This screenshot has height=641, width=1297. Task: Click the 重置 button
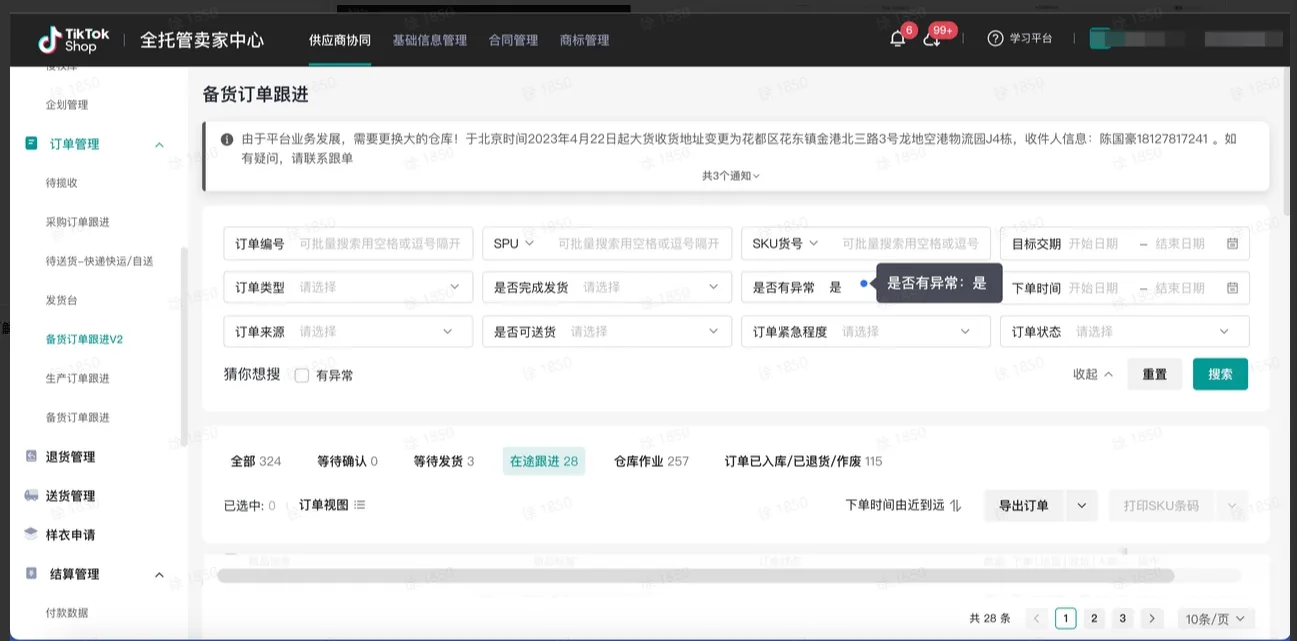(x=1155, y=374)
